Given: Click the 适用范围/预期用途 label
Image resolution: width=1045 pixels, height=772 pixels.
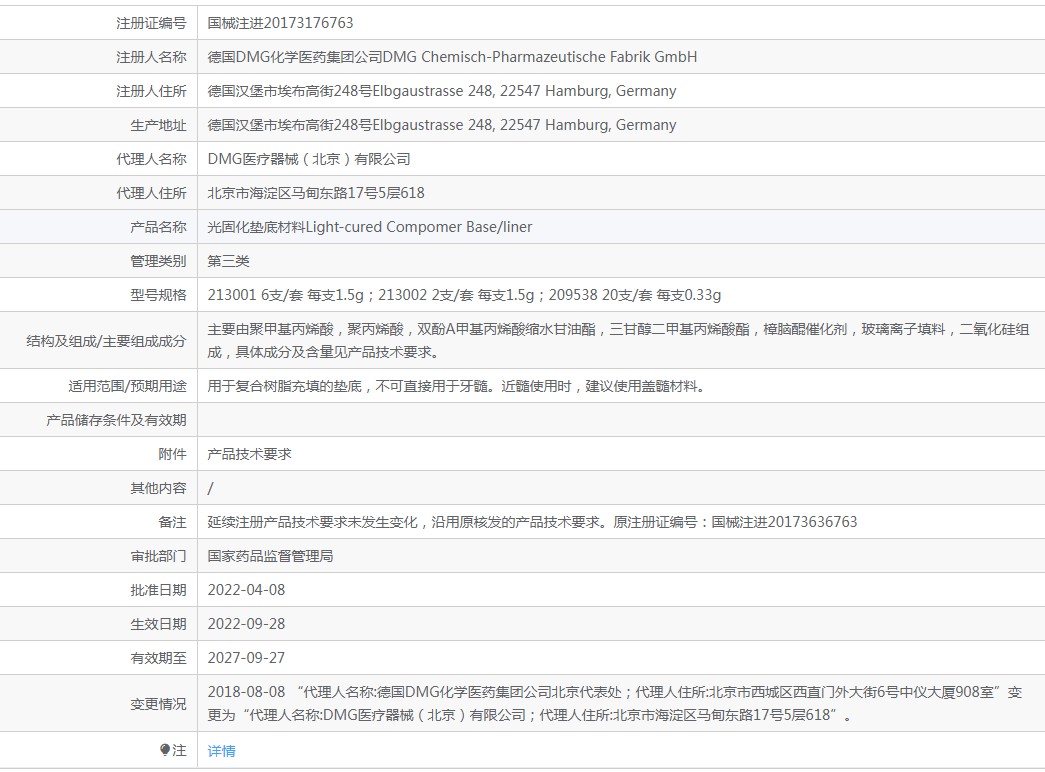Looking at the screenshot, I should tap(127, 386).
